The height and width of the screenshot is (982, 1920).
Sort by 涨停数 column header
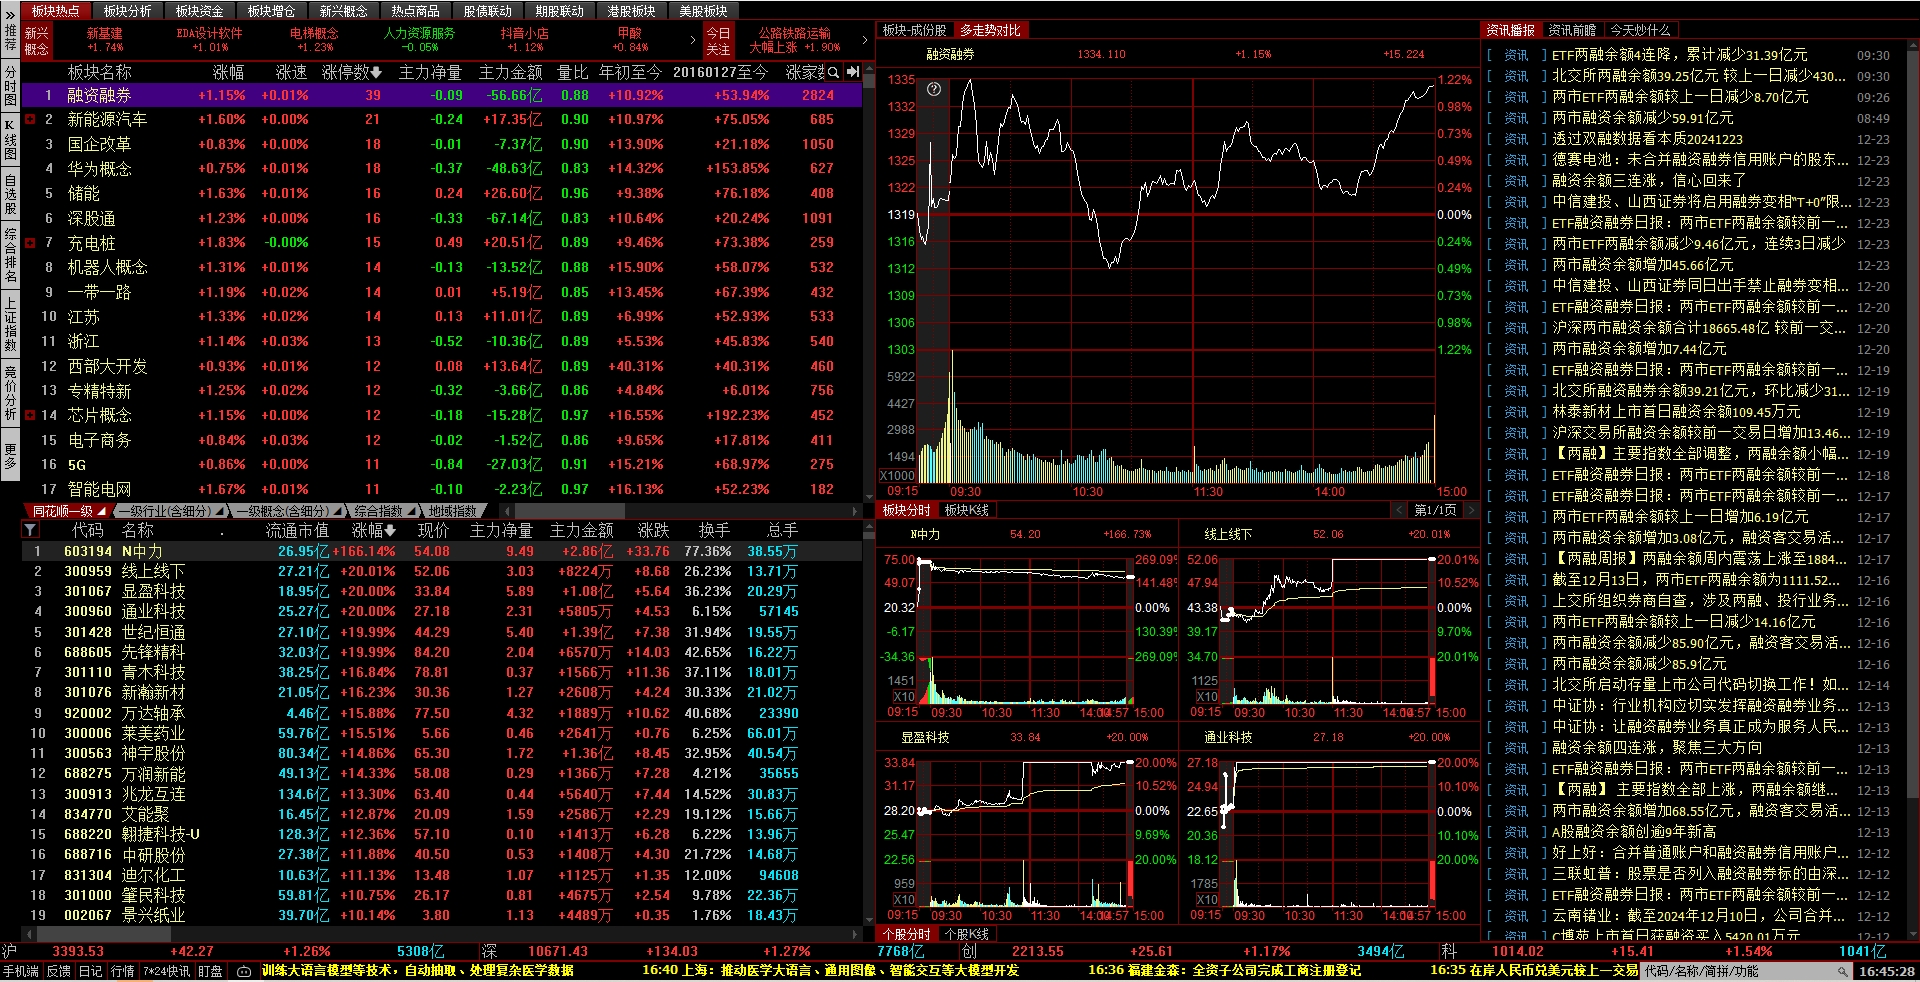coord(351,72)
